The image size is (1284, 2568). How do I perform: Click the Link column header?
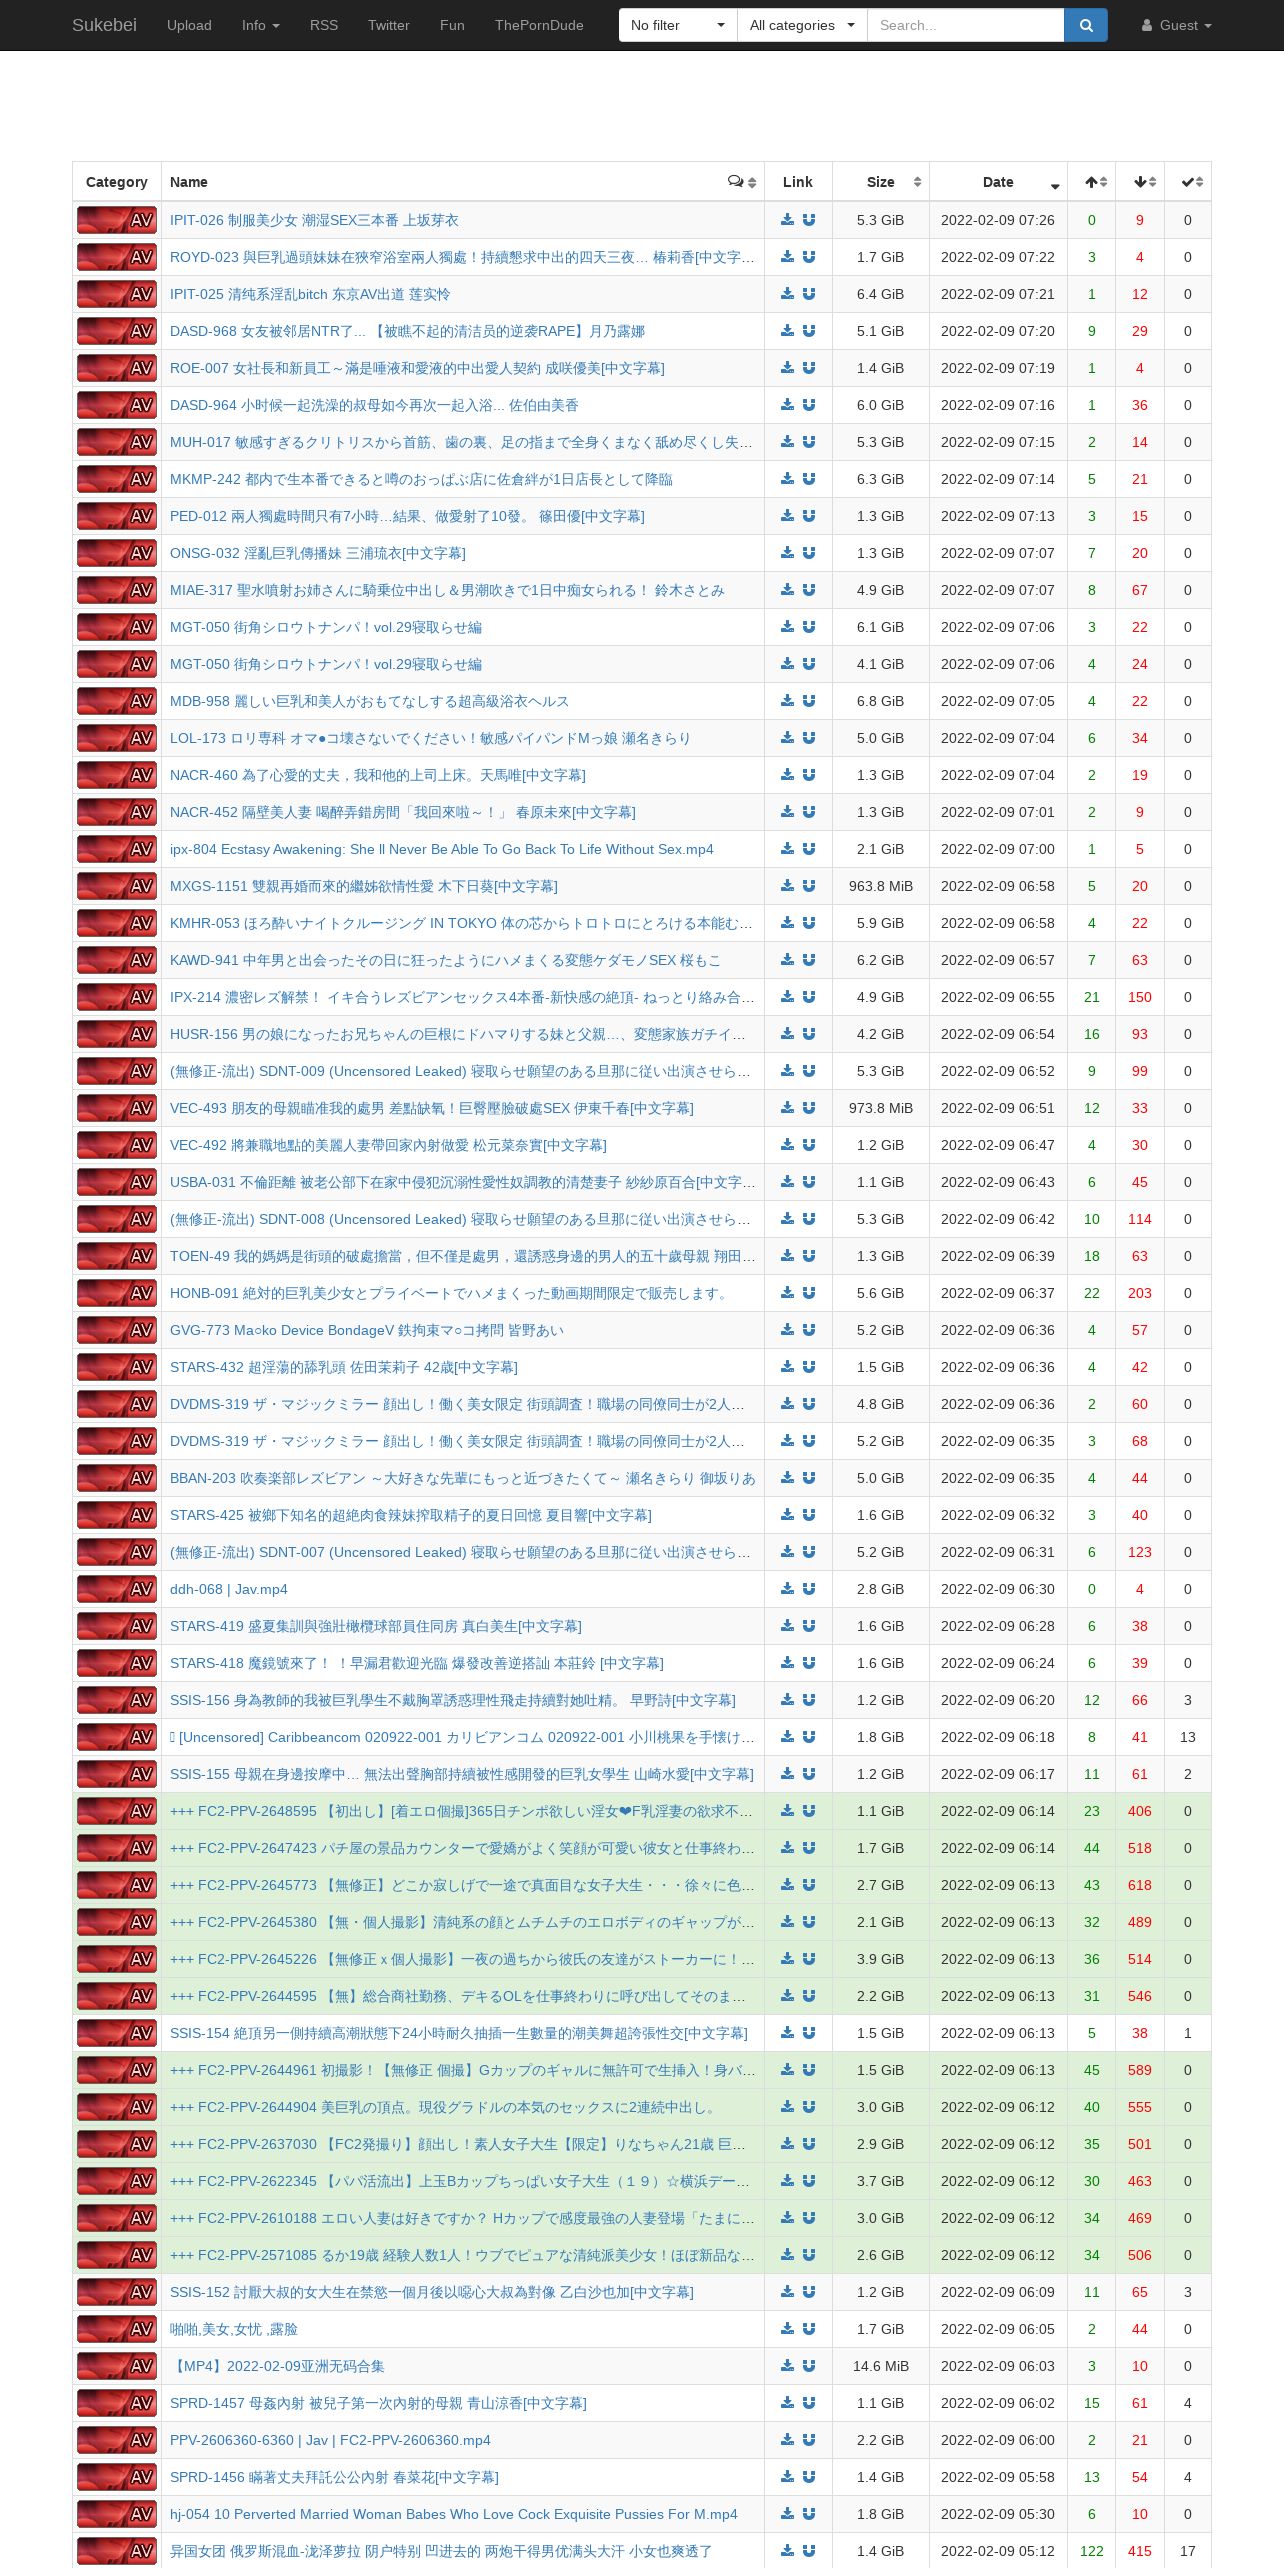(x=798, y=182)
